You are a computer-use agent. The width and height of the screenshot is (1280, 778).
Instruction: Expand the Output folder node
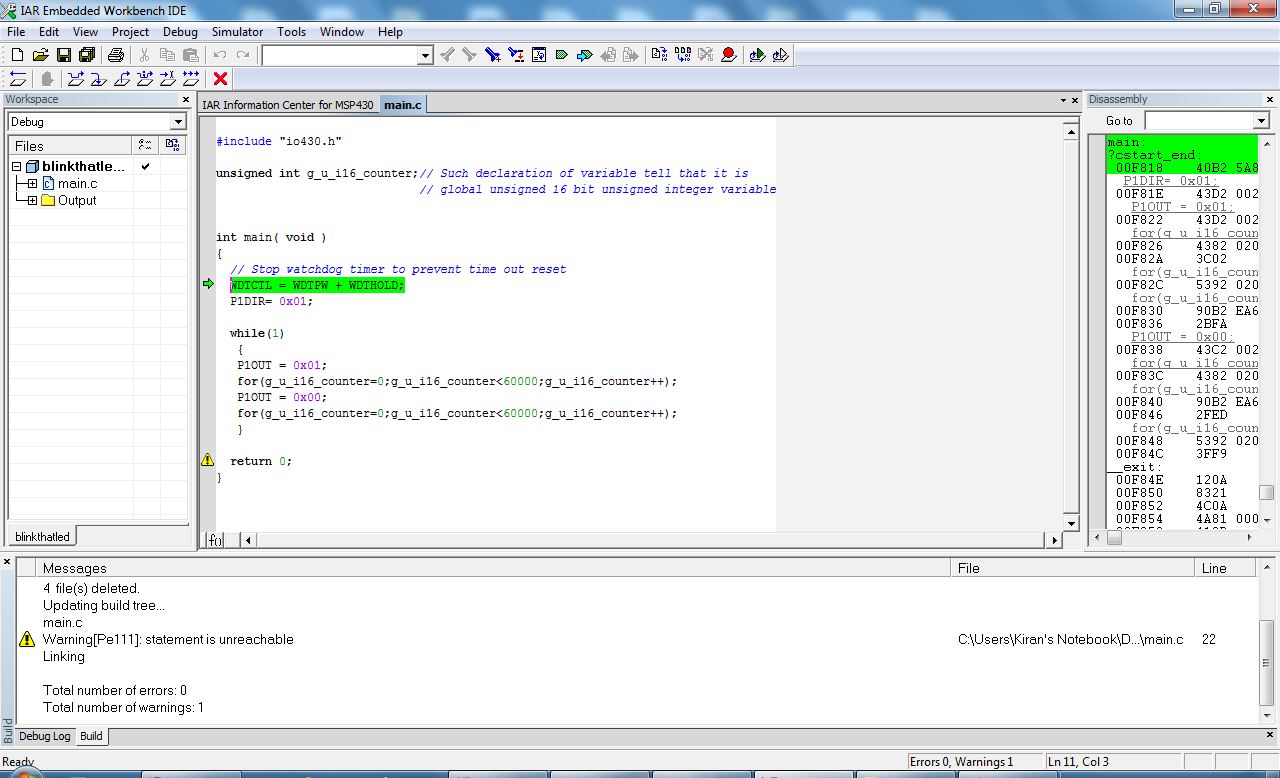point(32,200)
